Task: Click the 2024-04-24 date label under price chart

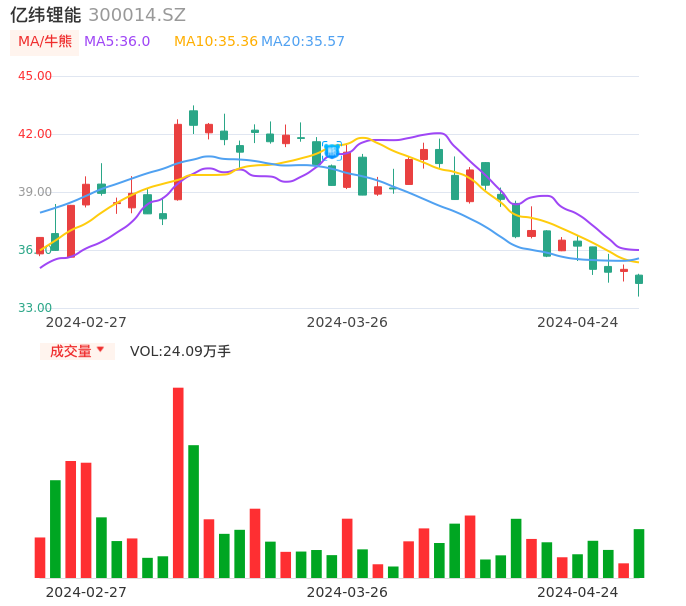Action: 578,322
